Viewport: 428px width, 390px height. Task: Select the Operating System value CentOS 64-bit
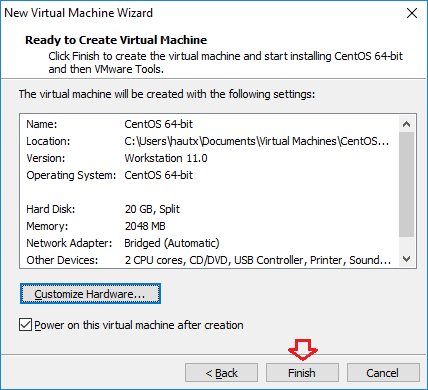[x=158, y=175]
